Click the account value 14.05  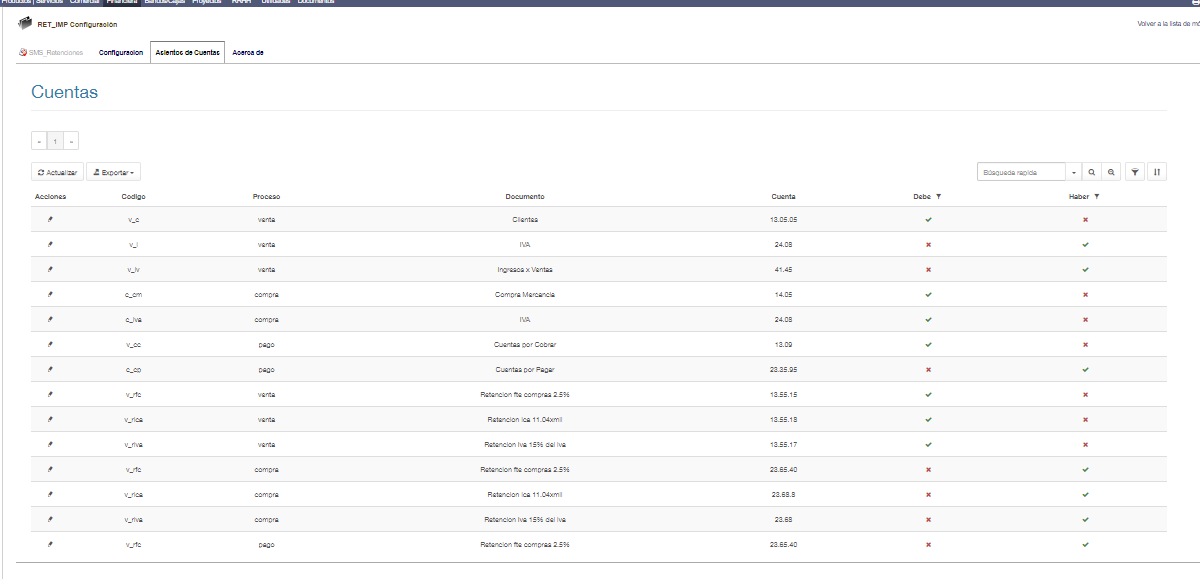pyautogui.click(x=784, y=294)
